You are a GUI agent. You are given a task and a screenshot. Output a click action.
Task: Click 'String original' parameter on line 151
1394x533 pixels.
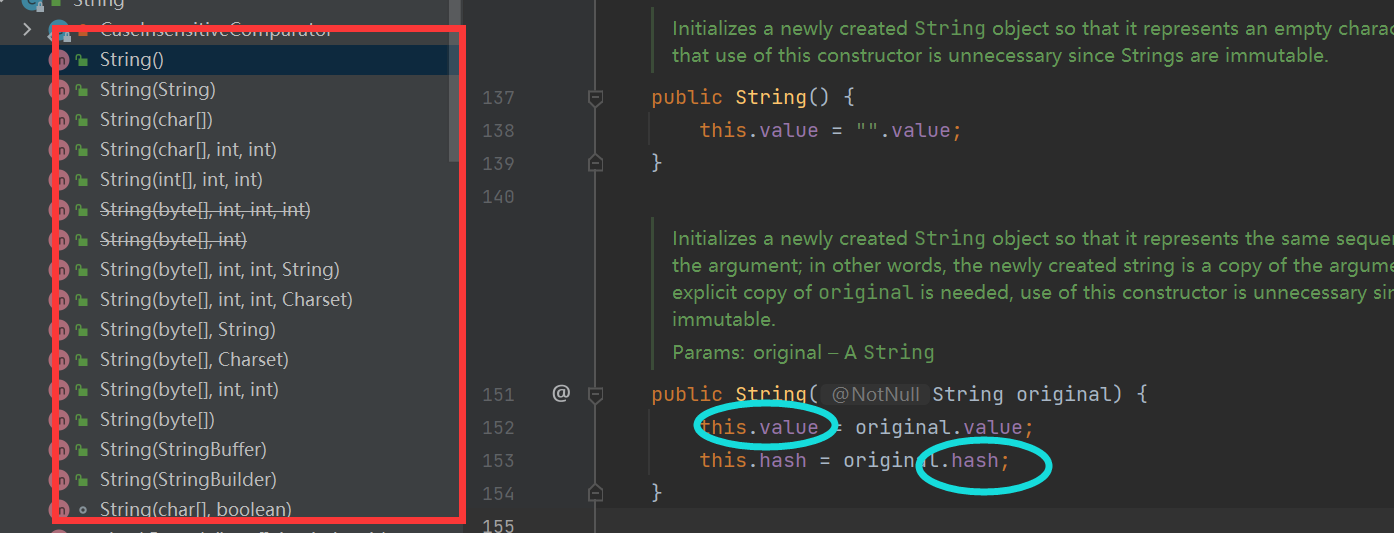pyautogui.click(x=1020, y=394)
